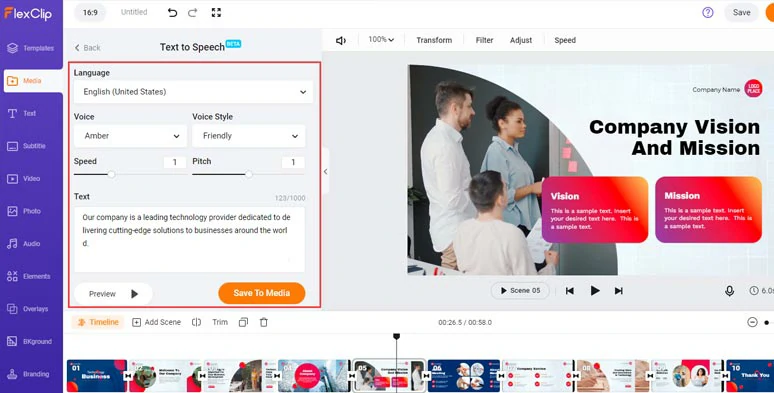Viewport: 774px width, 393px height.
Task: Click the FlexClip logo
Action: (28, 13)
